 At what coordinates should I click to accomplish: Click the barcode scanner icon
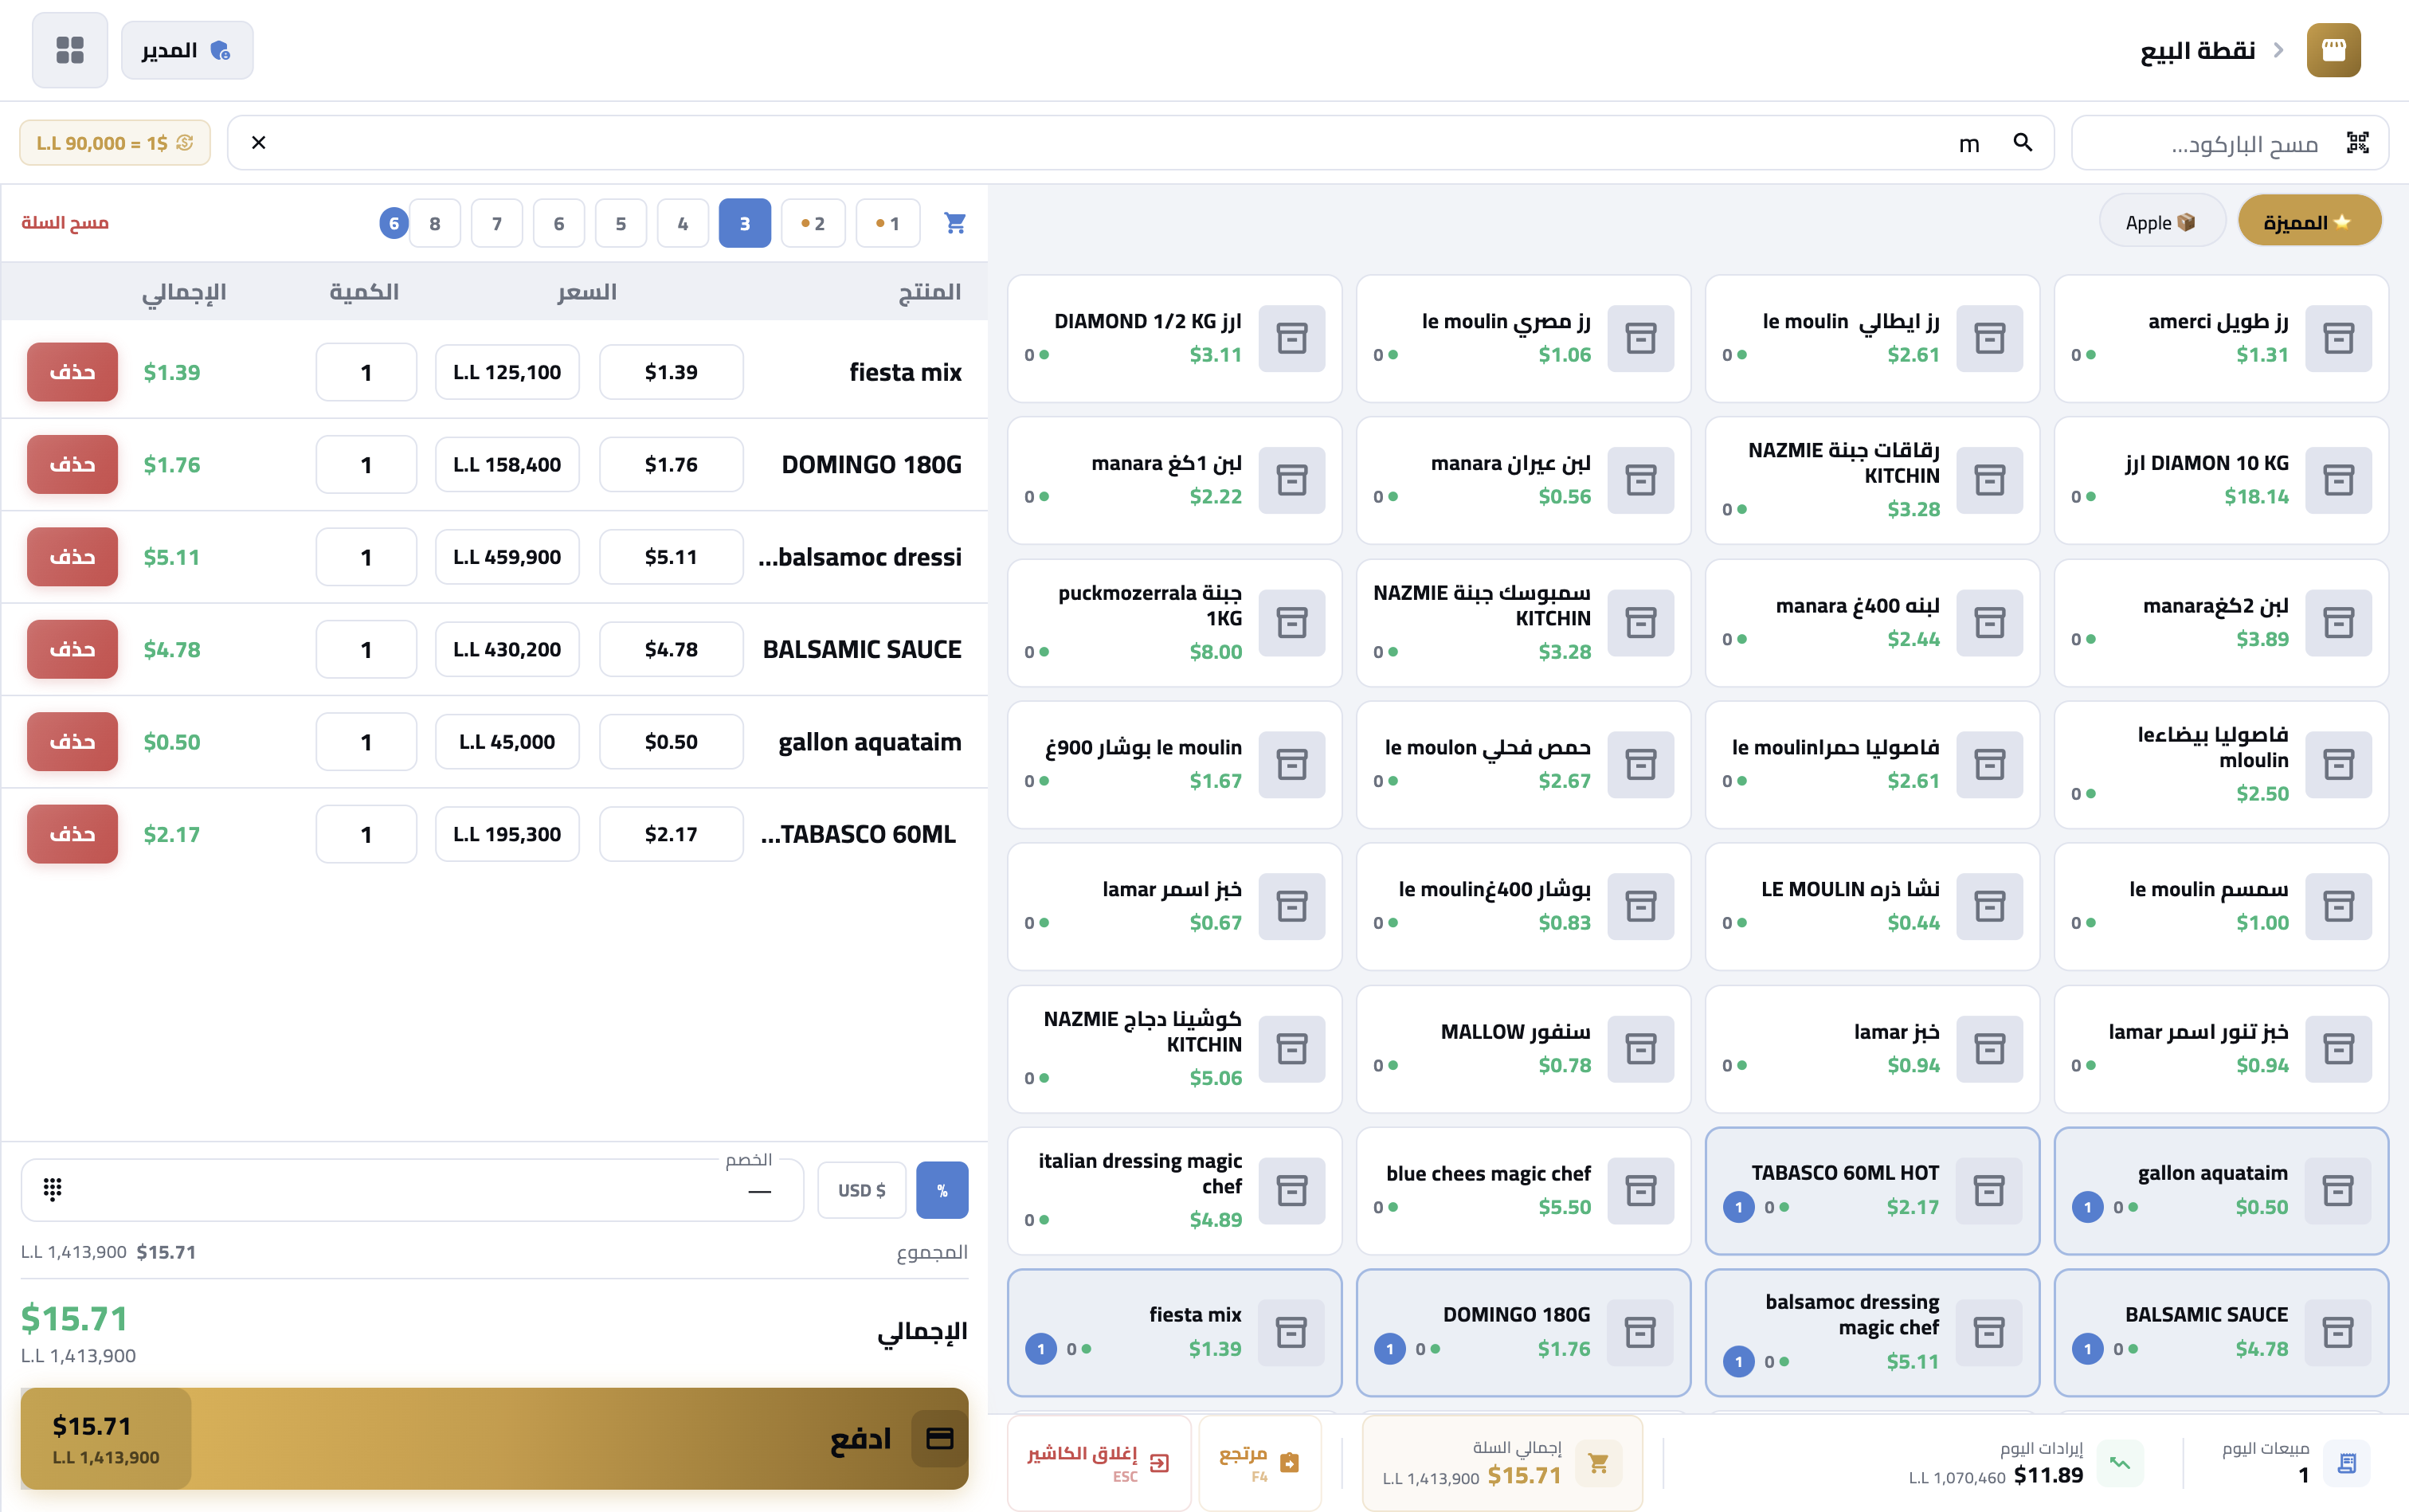coord(2357,143)
